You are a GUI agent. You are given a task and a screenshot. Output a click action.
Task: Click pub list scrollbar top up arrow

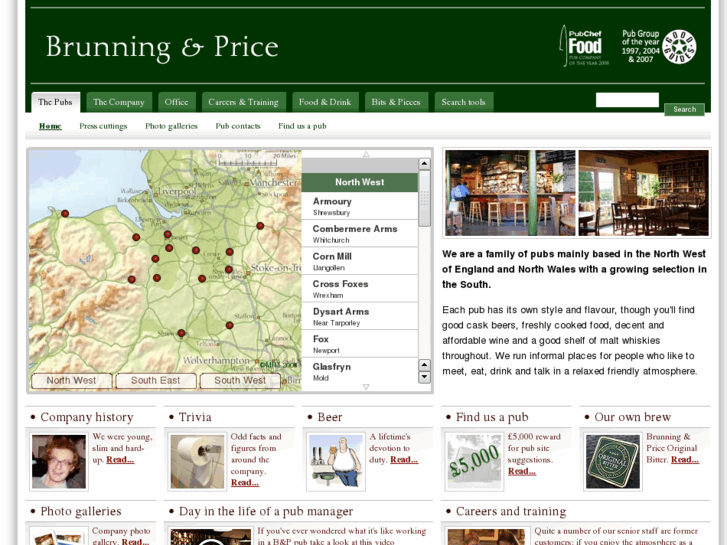click(424, 164)
